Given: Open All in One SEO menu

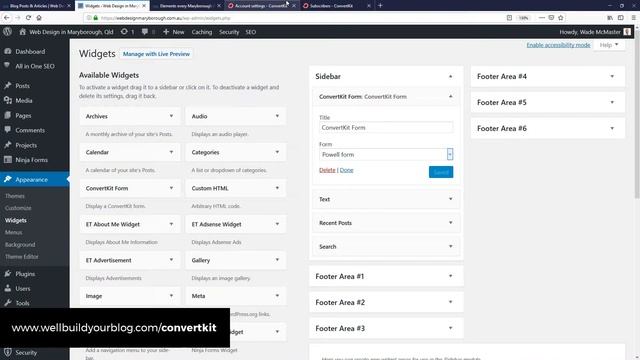Looking at the screenshot, I should pos(35,66).
